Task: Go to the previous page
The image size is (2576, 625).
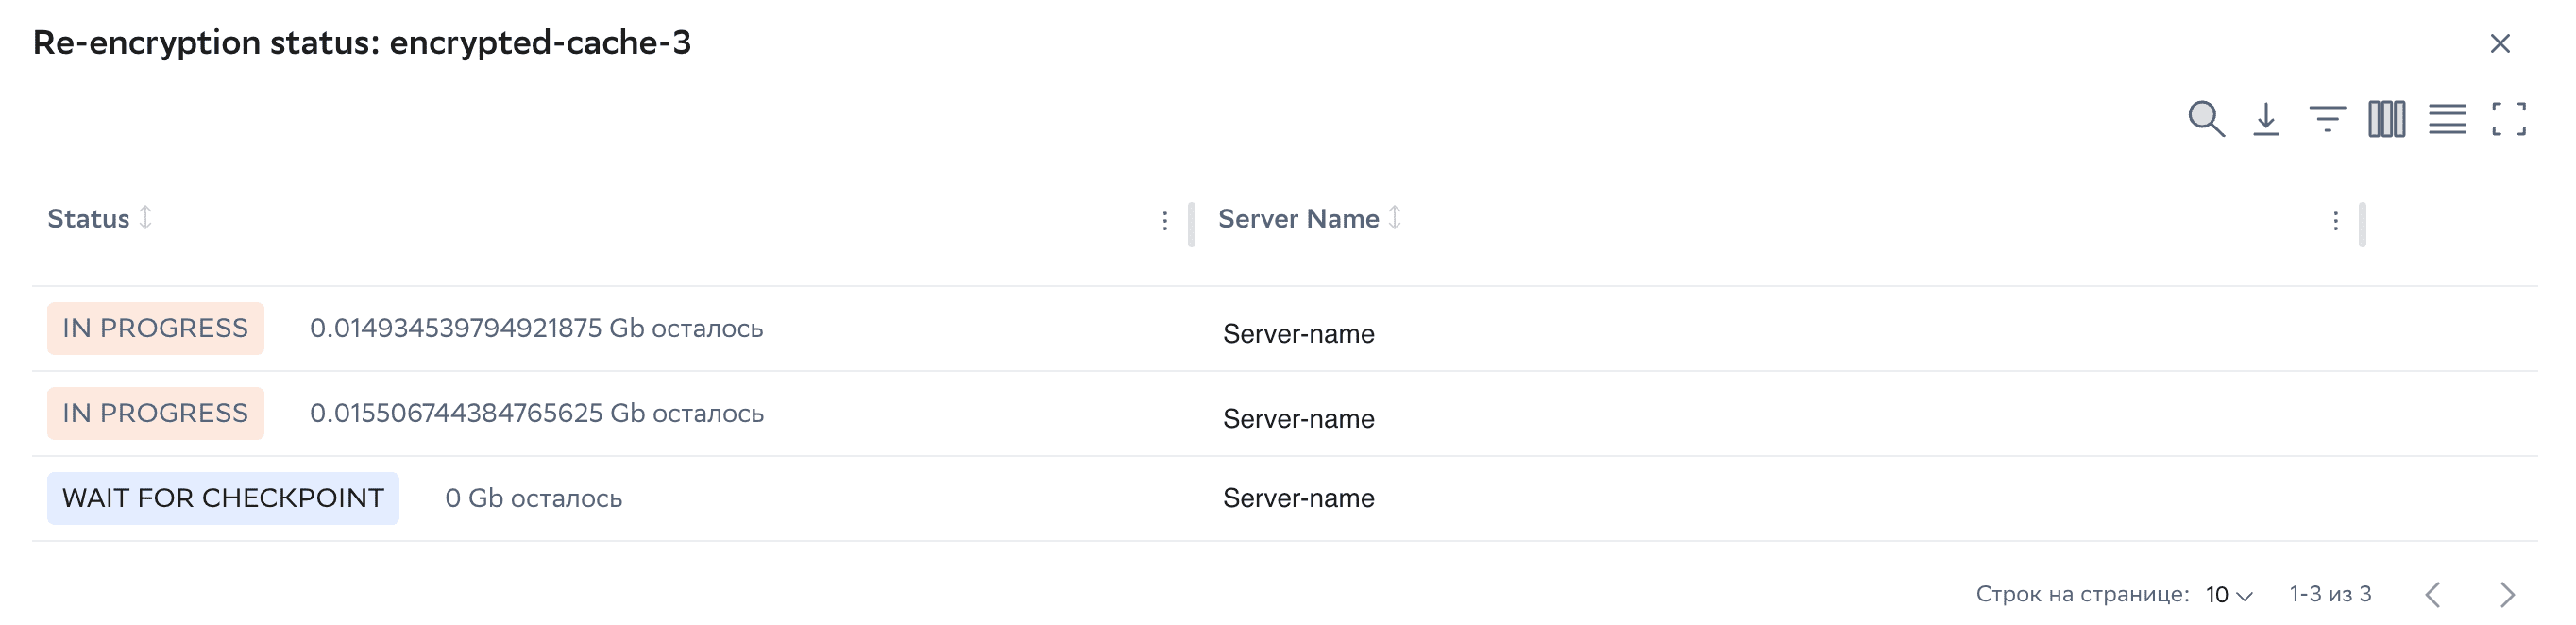Action: [x=2433, y=595]
